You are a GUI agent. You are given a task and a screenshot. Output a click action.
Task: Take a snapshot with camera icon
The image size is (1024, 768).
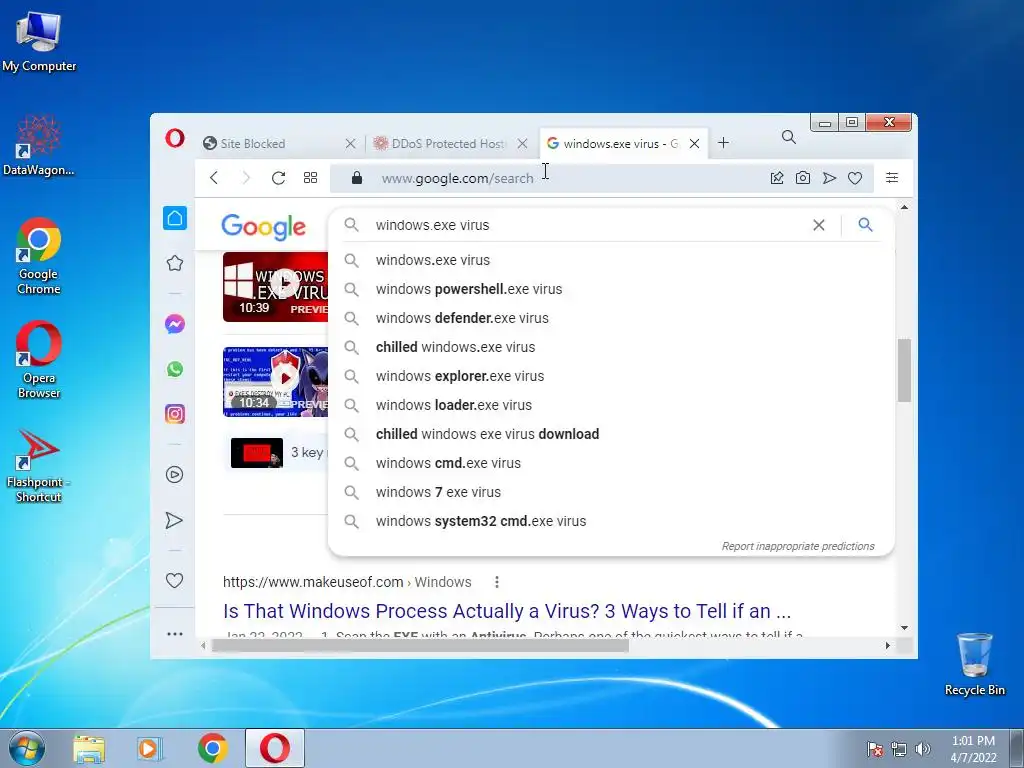(803, 178)
